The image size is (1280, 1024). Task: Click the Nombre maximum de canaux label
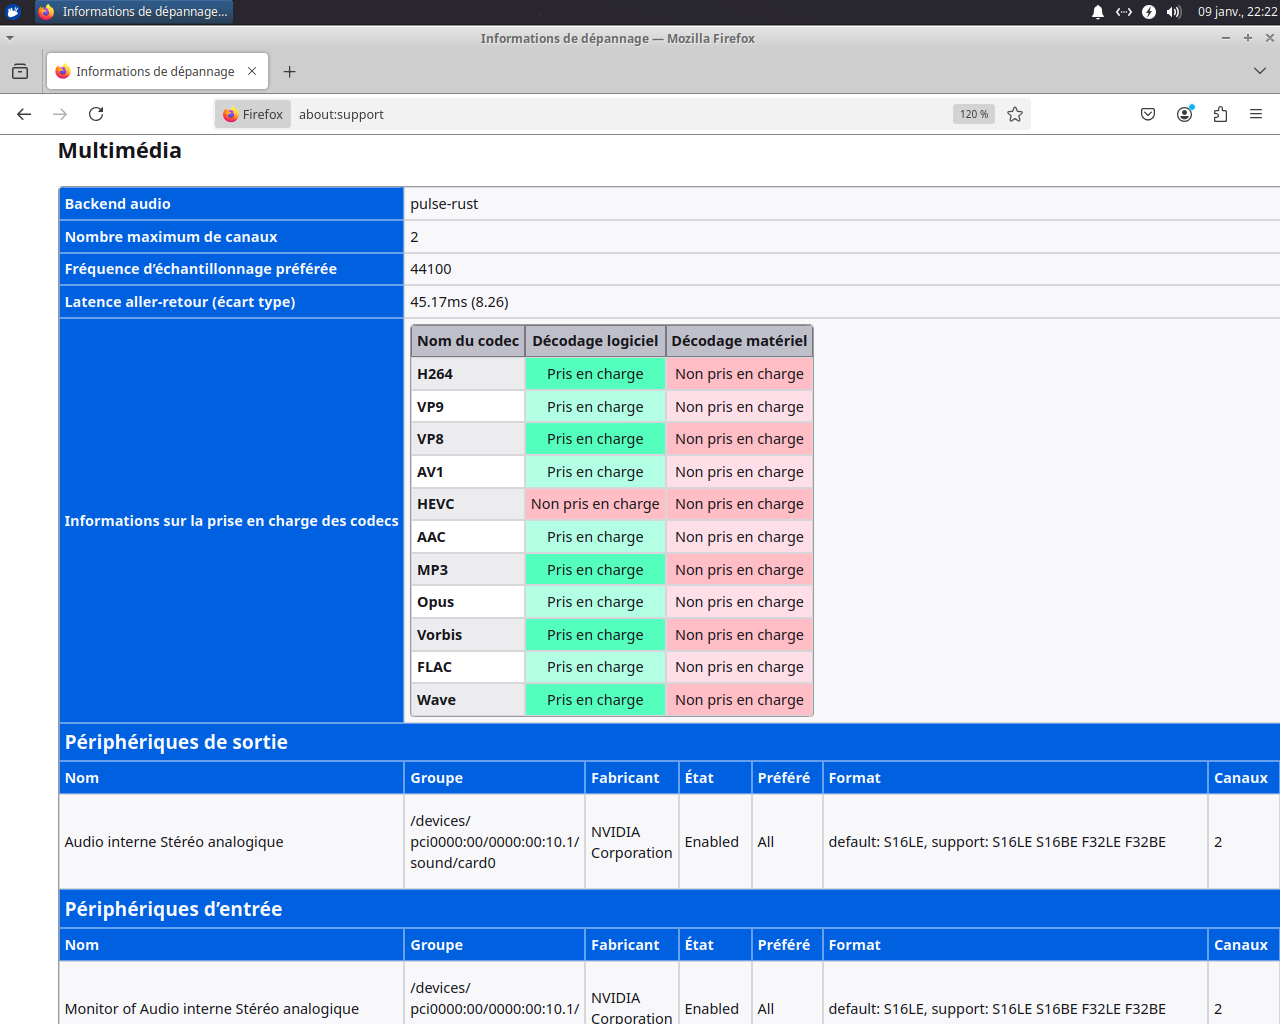click(171, 237)
